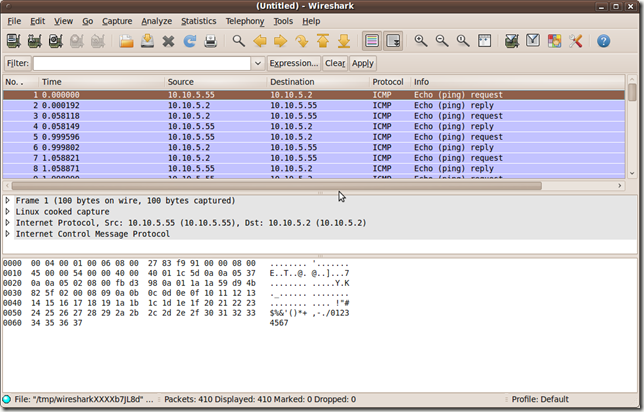Open the Help icon in toolbar

[x=603, y=41]
